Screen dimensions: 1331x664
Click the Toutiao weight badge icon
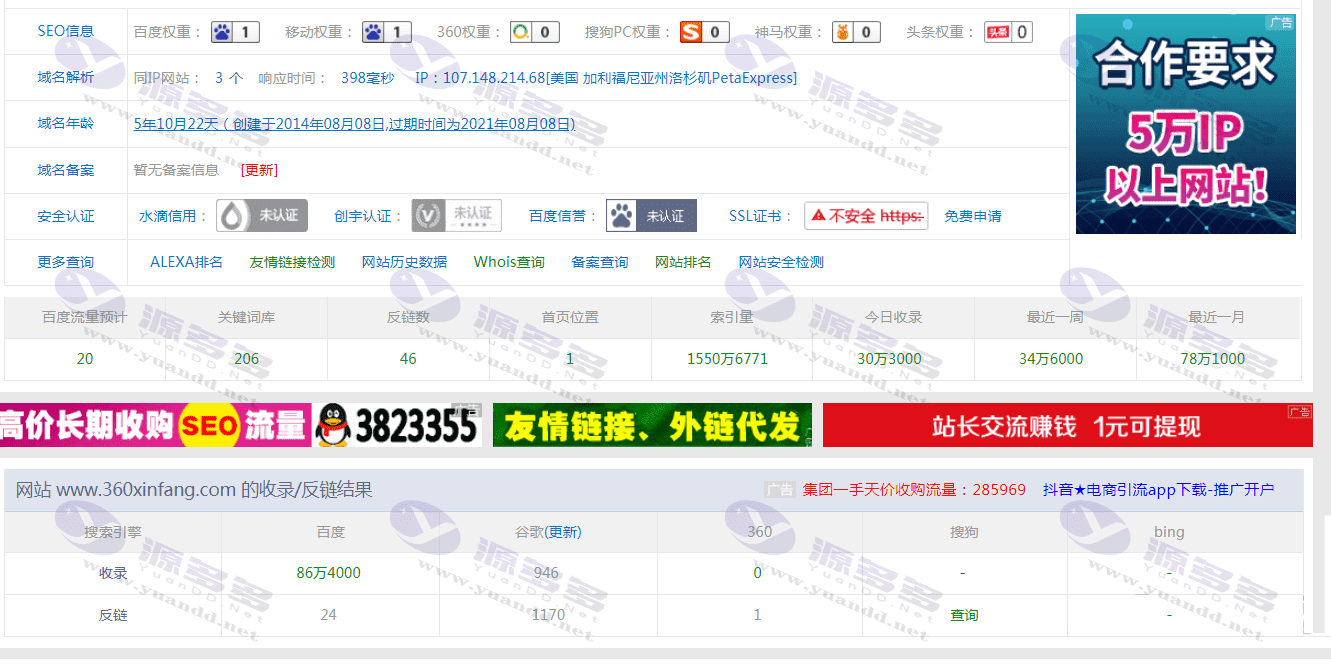pos(1008,32)
